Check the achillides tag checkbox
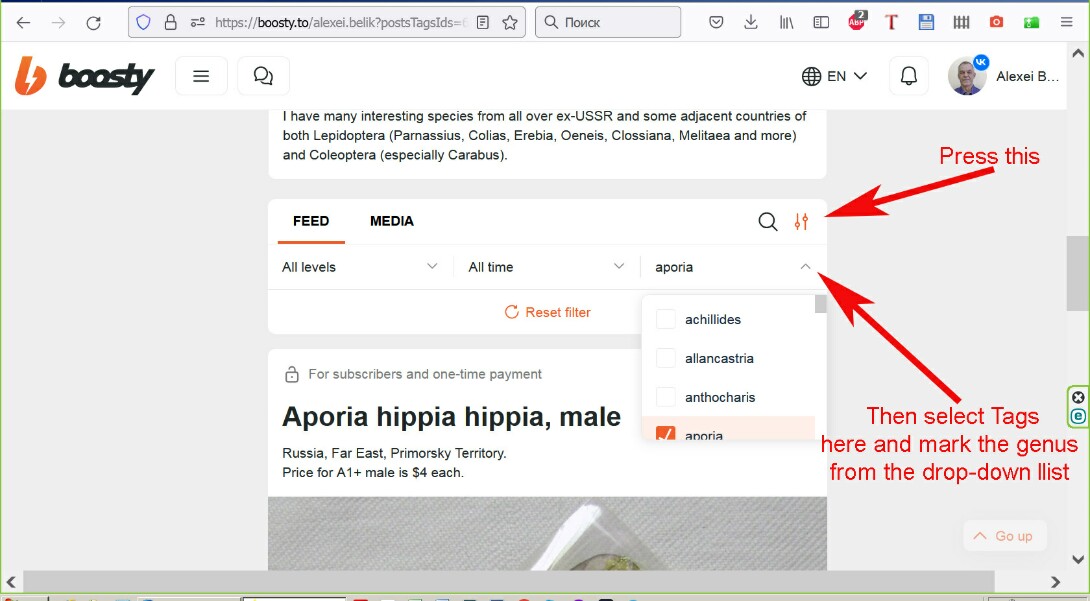 tap(666, 320)
